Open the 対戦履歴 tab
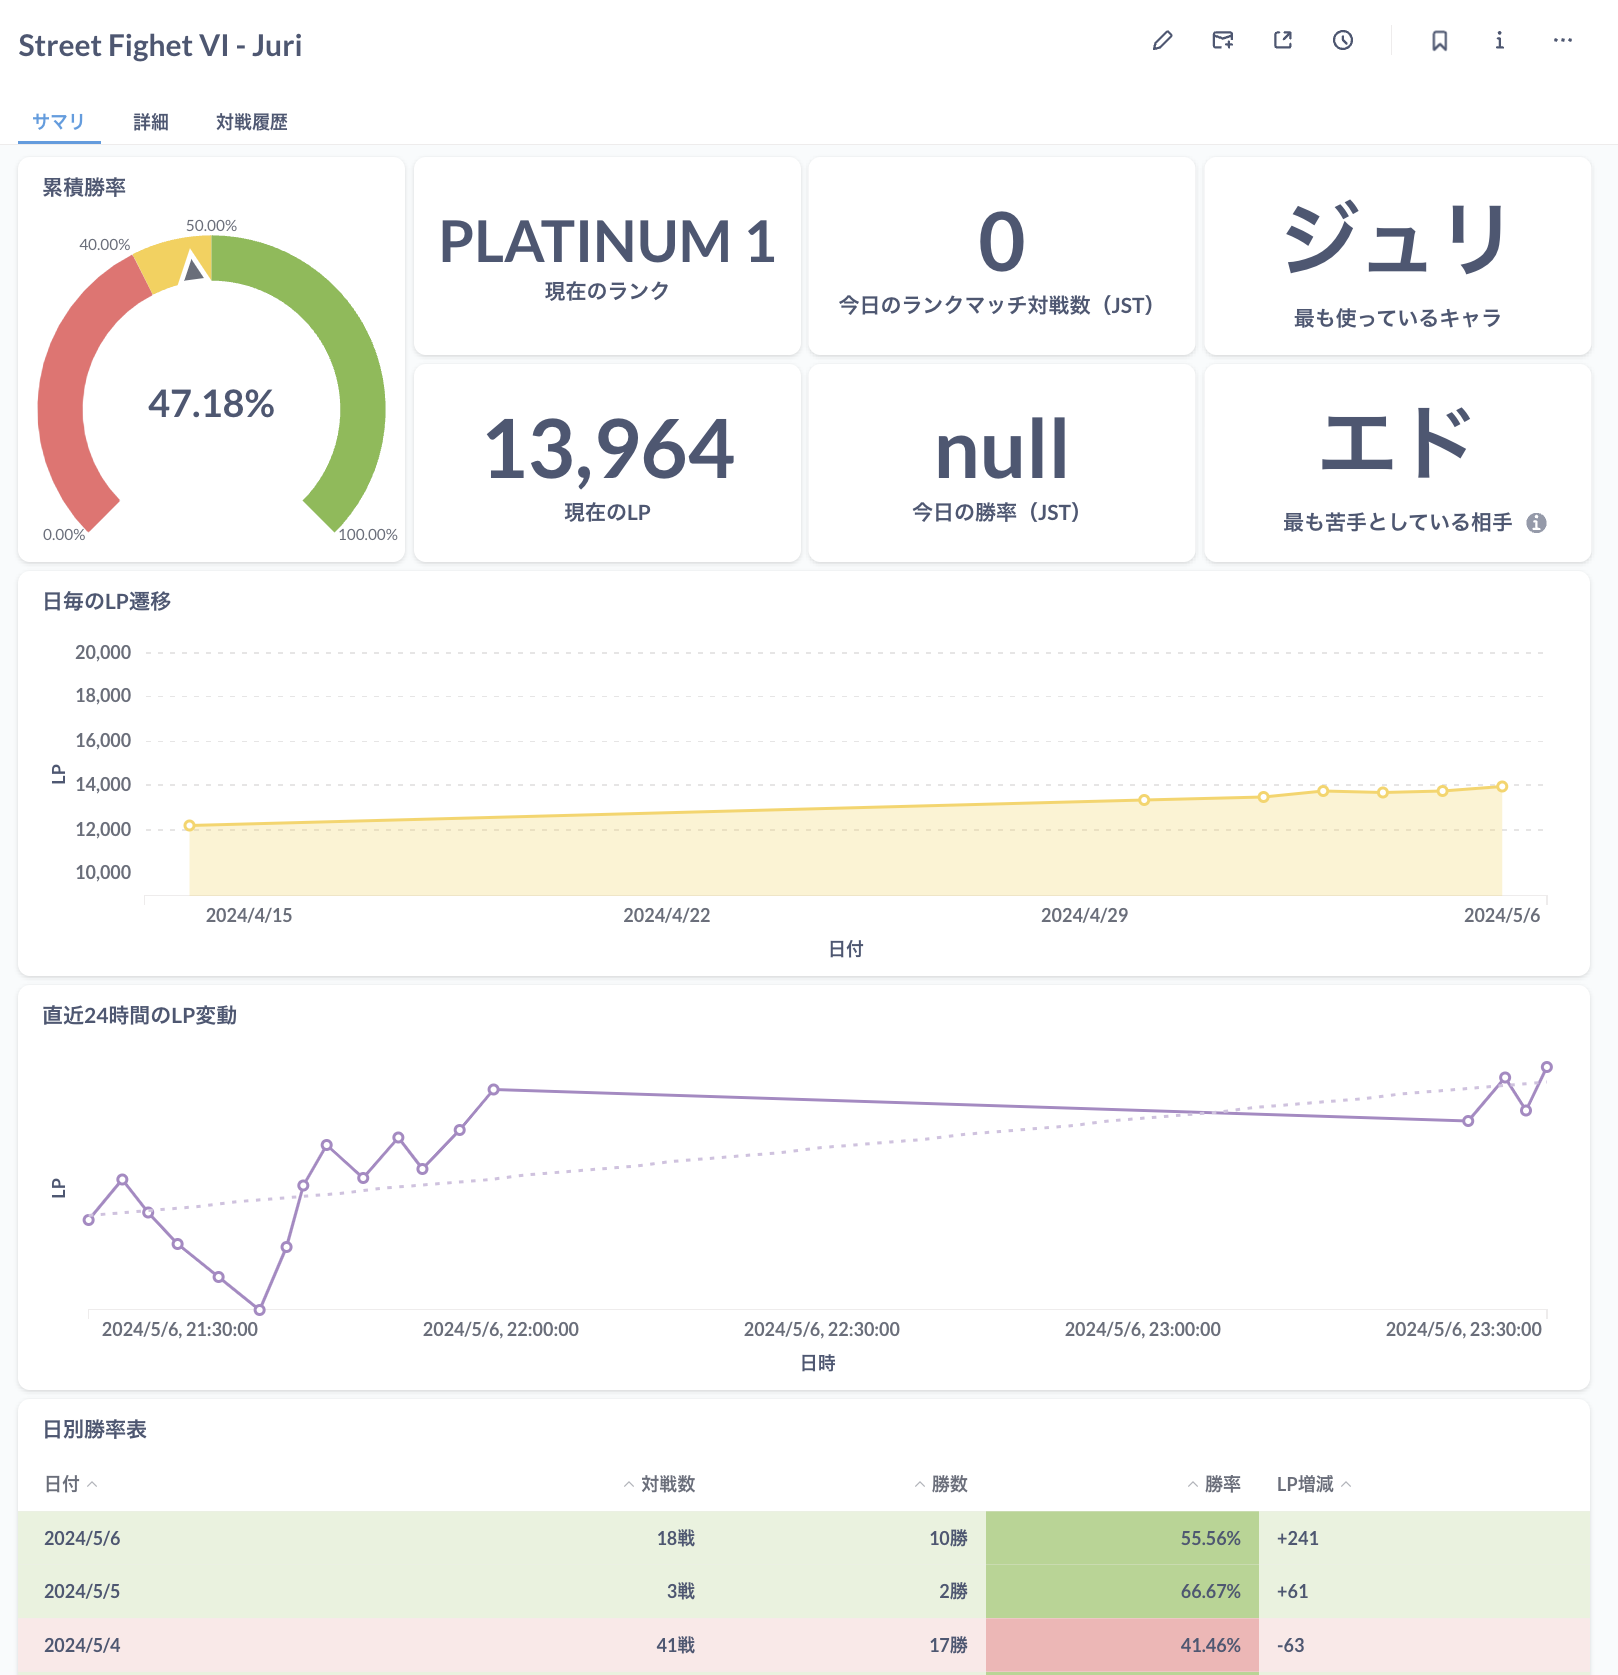 pos(252,122)
